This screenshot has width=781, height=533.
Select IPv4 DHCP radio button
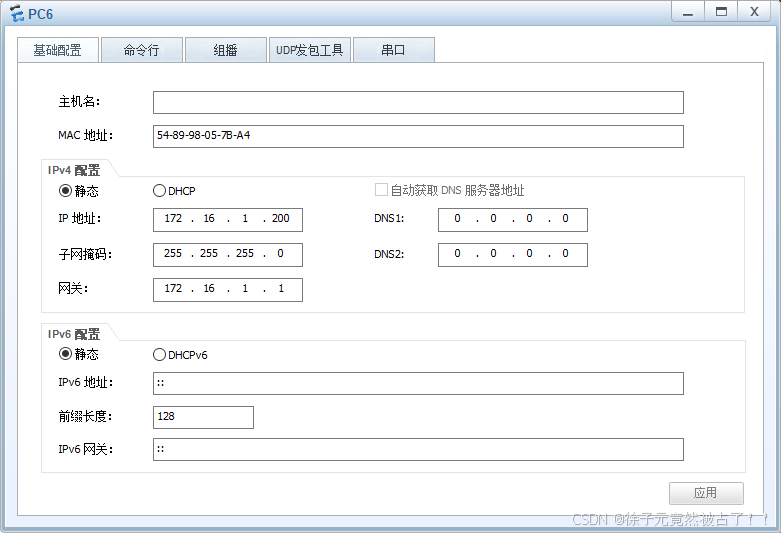pyautogui.click(x=159, y=190)
